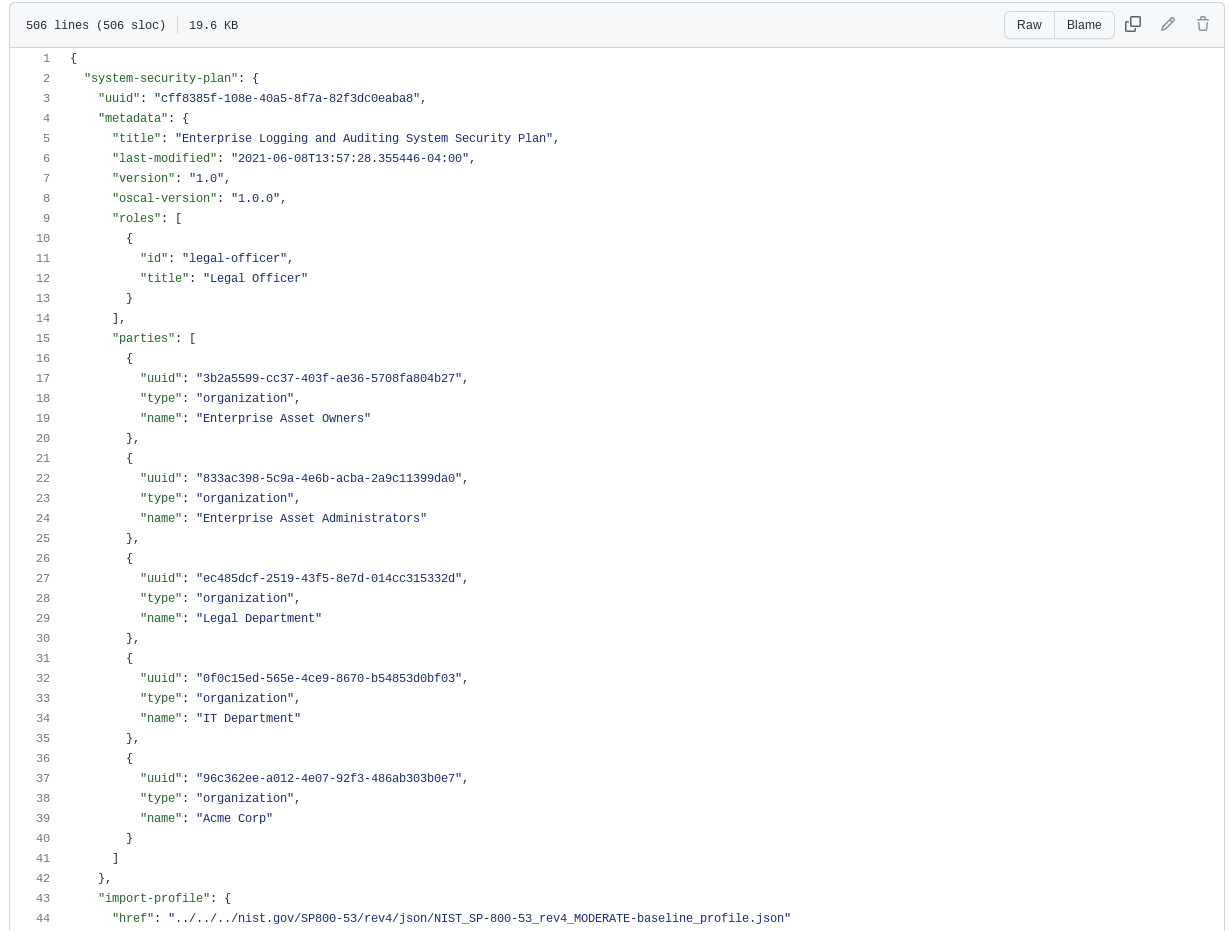
Task: Click the Acme Corp organization name
Action: [x=234, y=818]
